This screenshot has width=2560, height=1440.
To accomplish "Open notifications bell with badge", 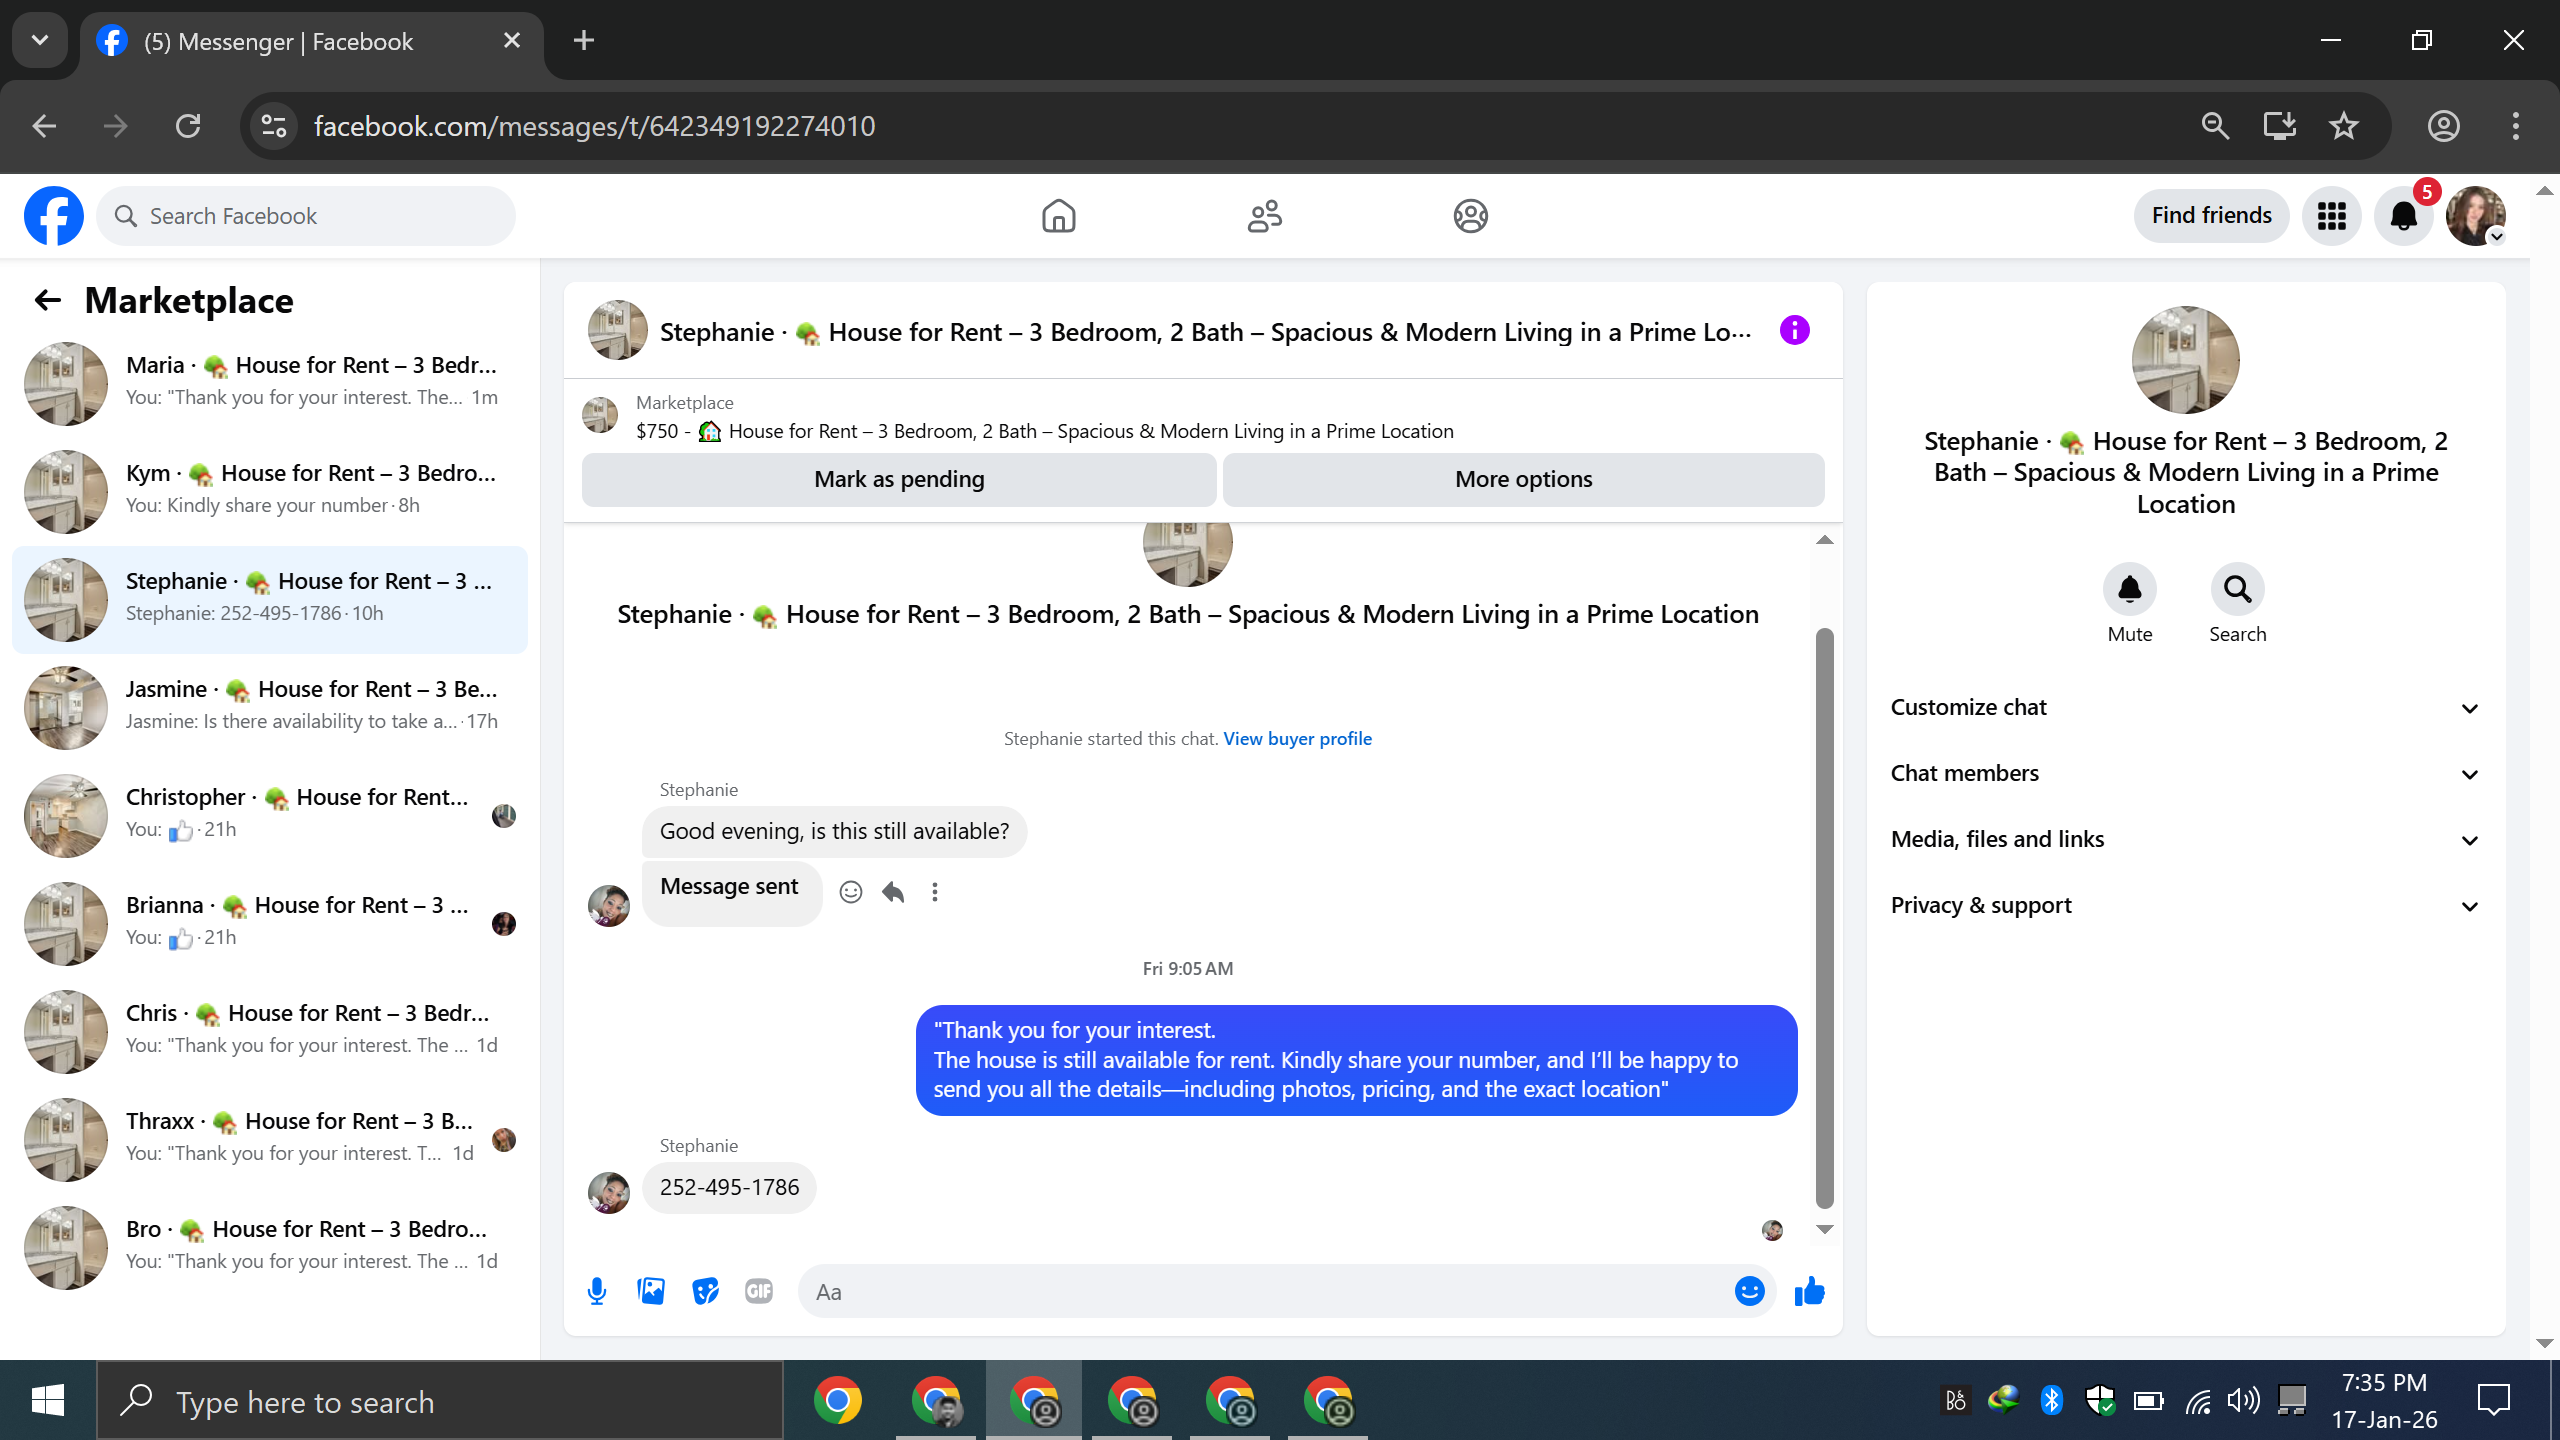I will tap(2403, 216).
